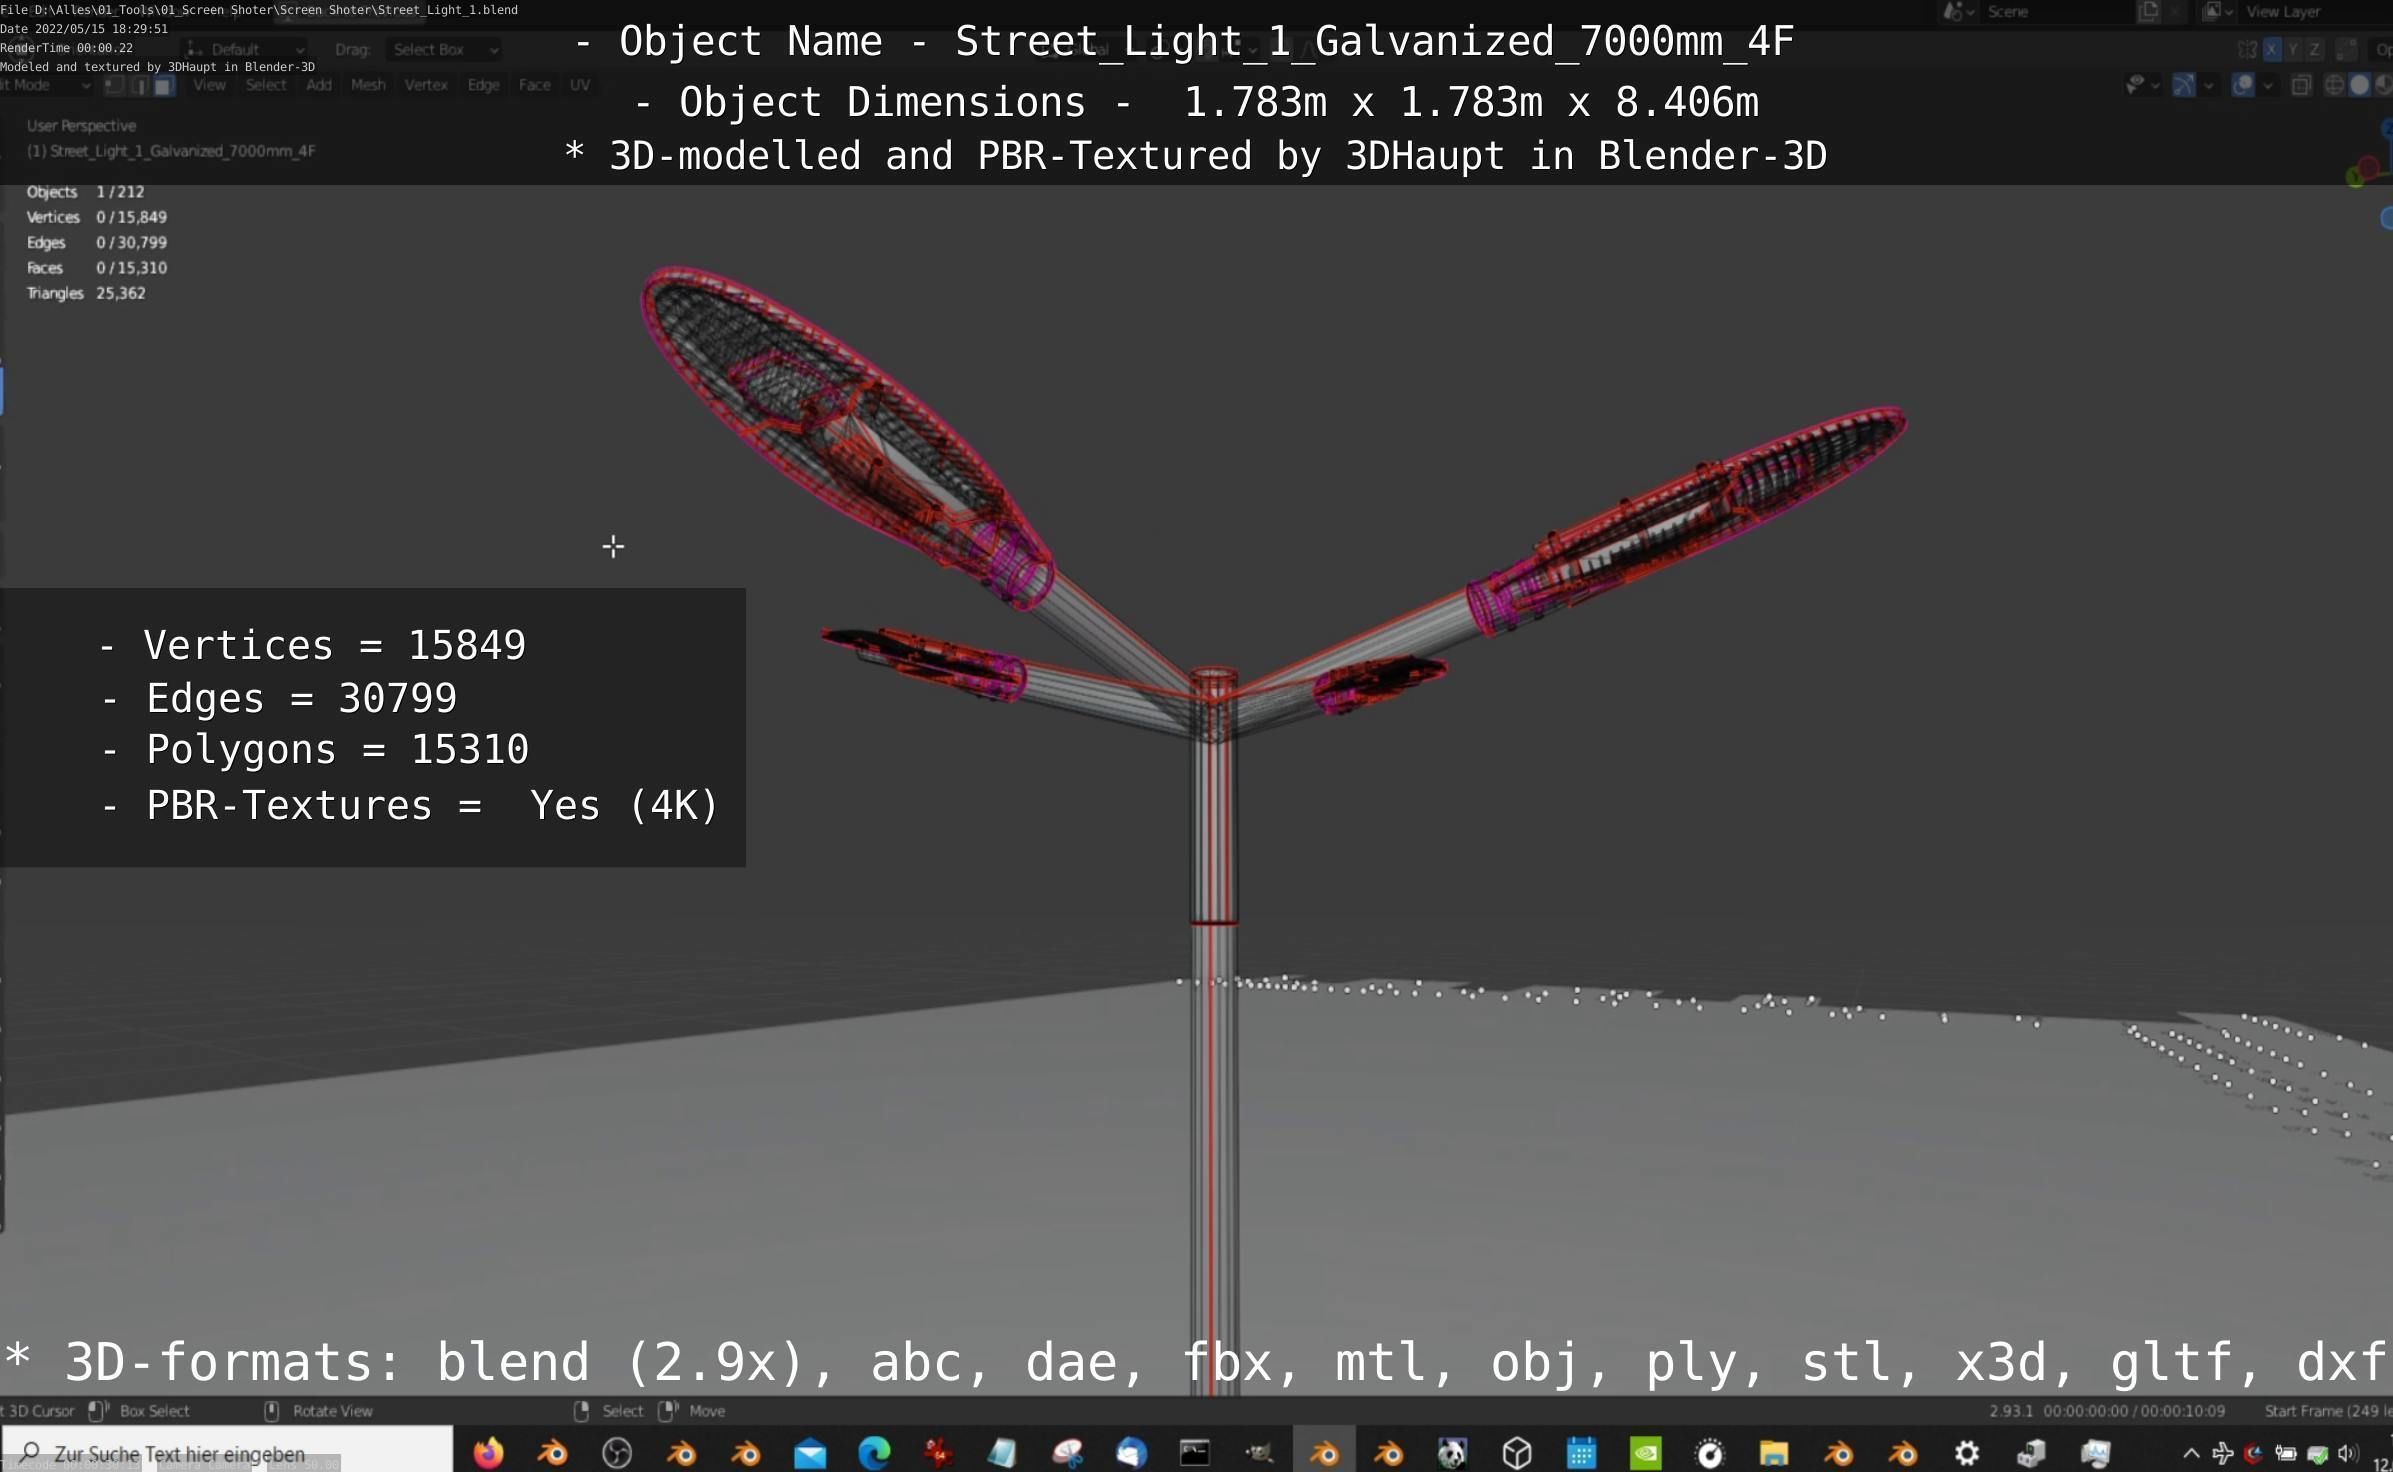Click the 'Edges 0/30,799' statistic
This screenshot has width=2393, height=1472.
tap(97, 243)
